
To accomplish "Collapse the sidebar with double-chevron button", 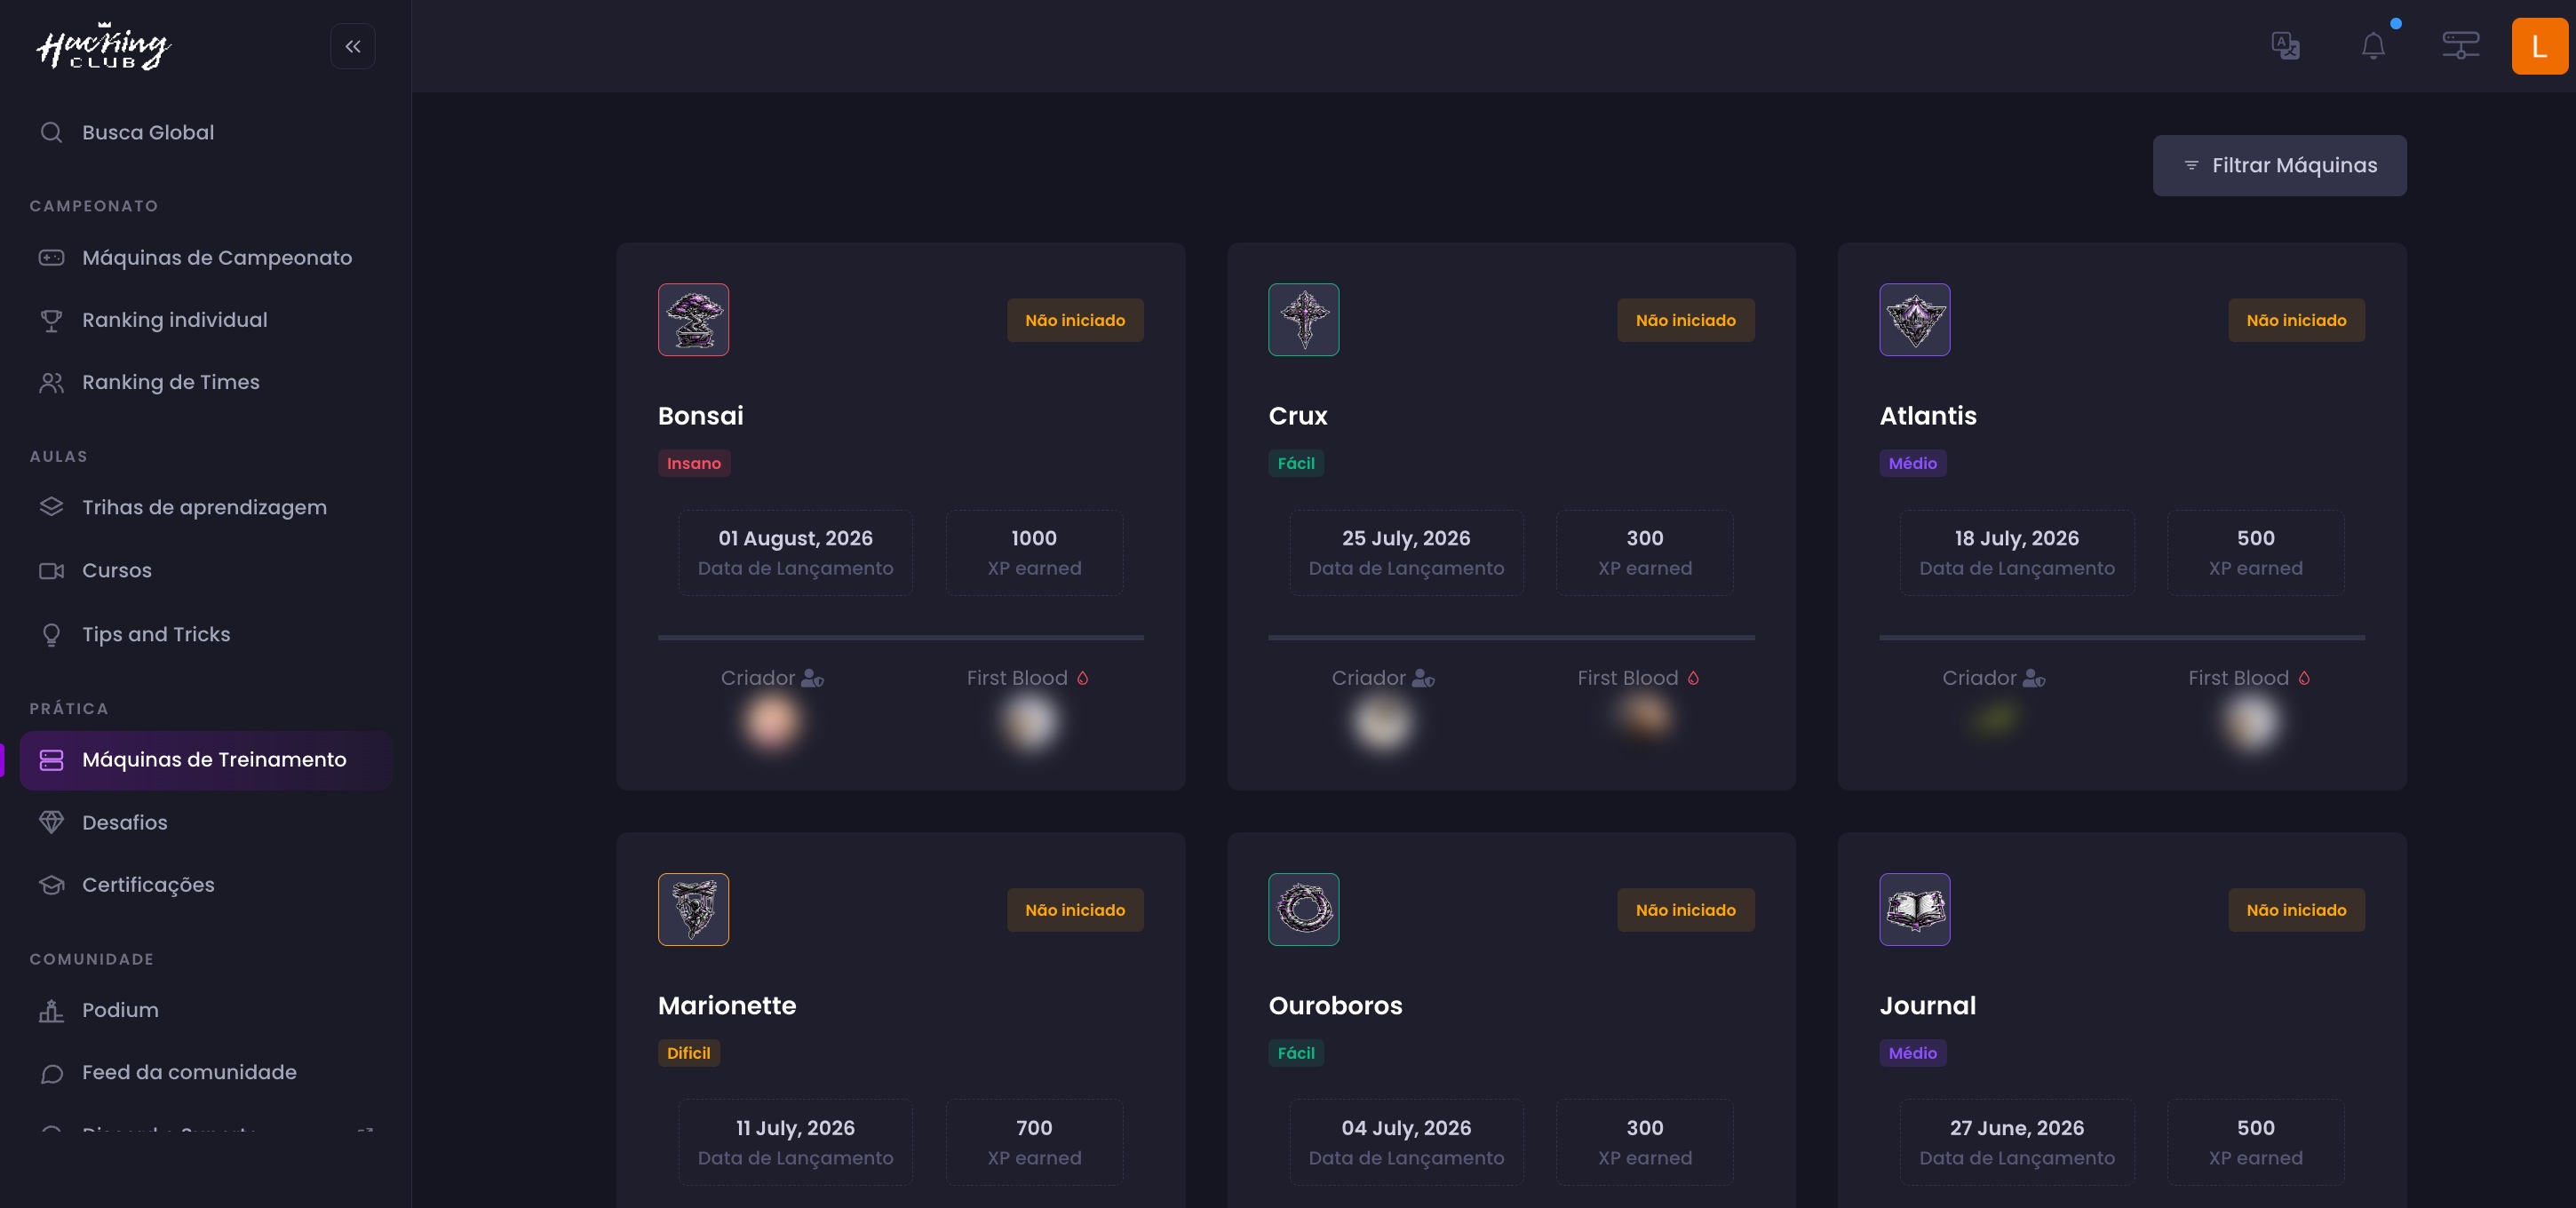I will click(x=353, y=46).
